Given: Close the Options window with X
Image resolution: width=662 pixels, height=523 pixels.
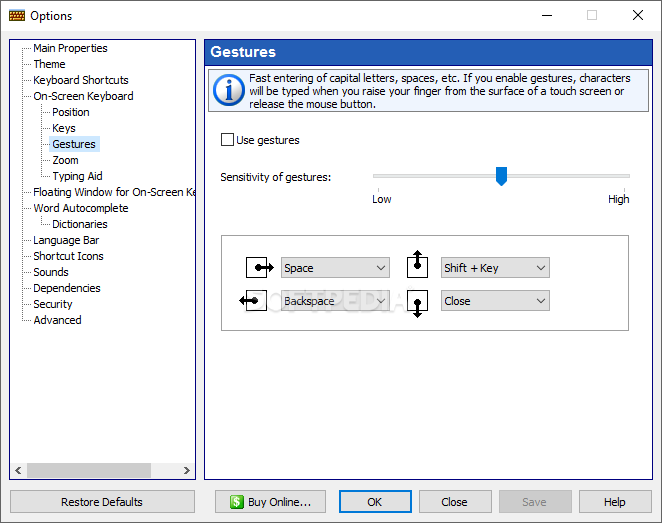Looking at the screenshot, I should [638, 15].
